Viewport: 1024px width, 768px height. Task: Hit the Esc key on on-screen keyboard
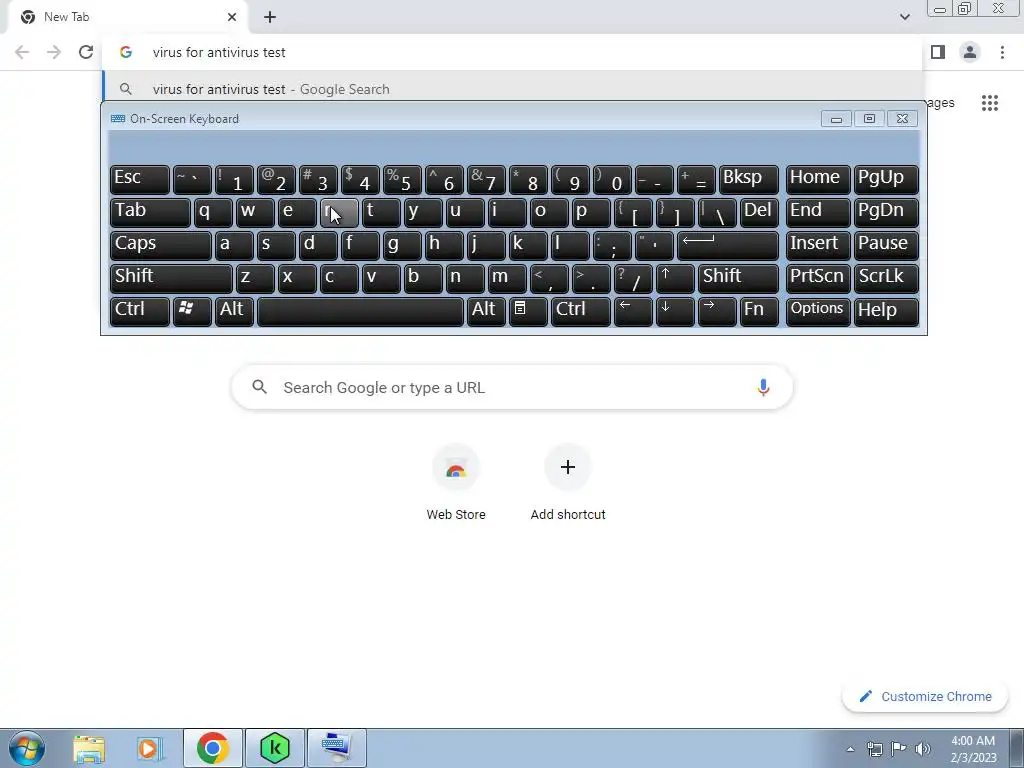point(140,179)
